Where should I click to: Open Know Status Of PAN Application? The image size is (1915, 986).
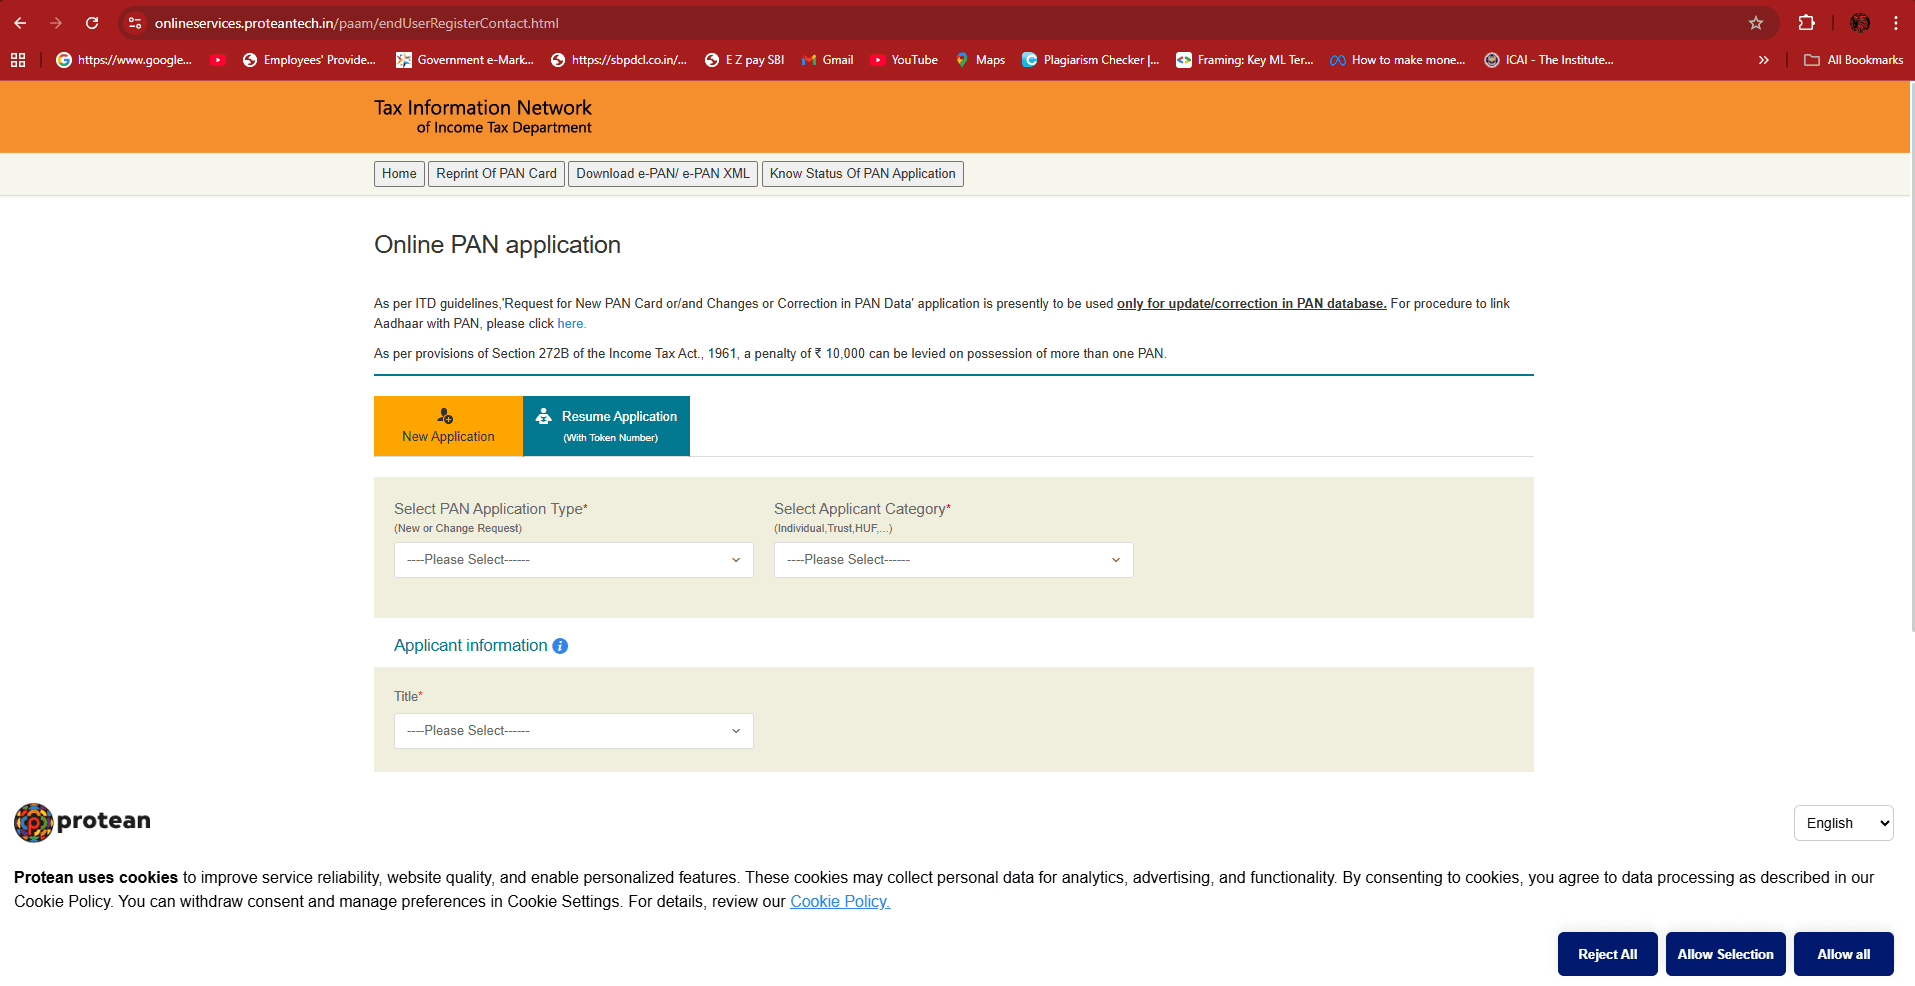[x=861, y=173]
